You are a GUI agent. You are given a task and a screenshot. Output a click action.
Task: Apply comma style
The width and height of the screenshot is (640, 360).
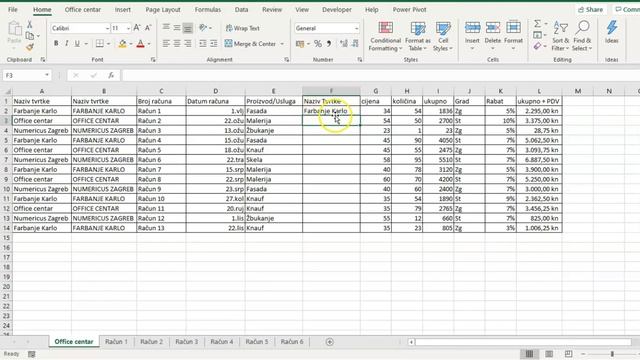coord(329,44)
